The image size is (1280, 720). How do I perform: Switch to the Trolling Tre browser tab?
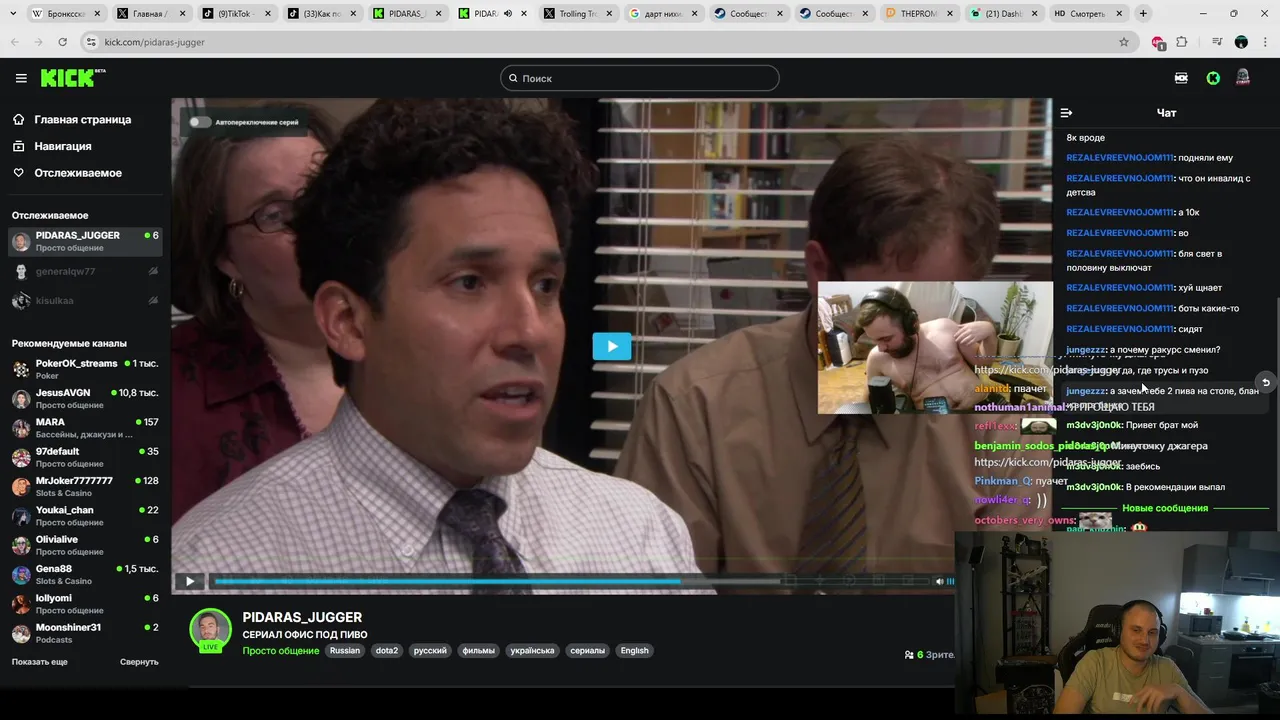pos(578,14)
